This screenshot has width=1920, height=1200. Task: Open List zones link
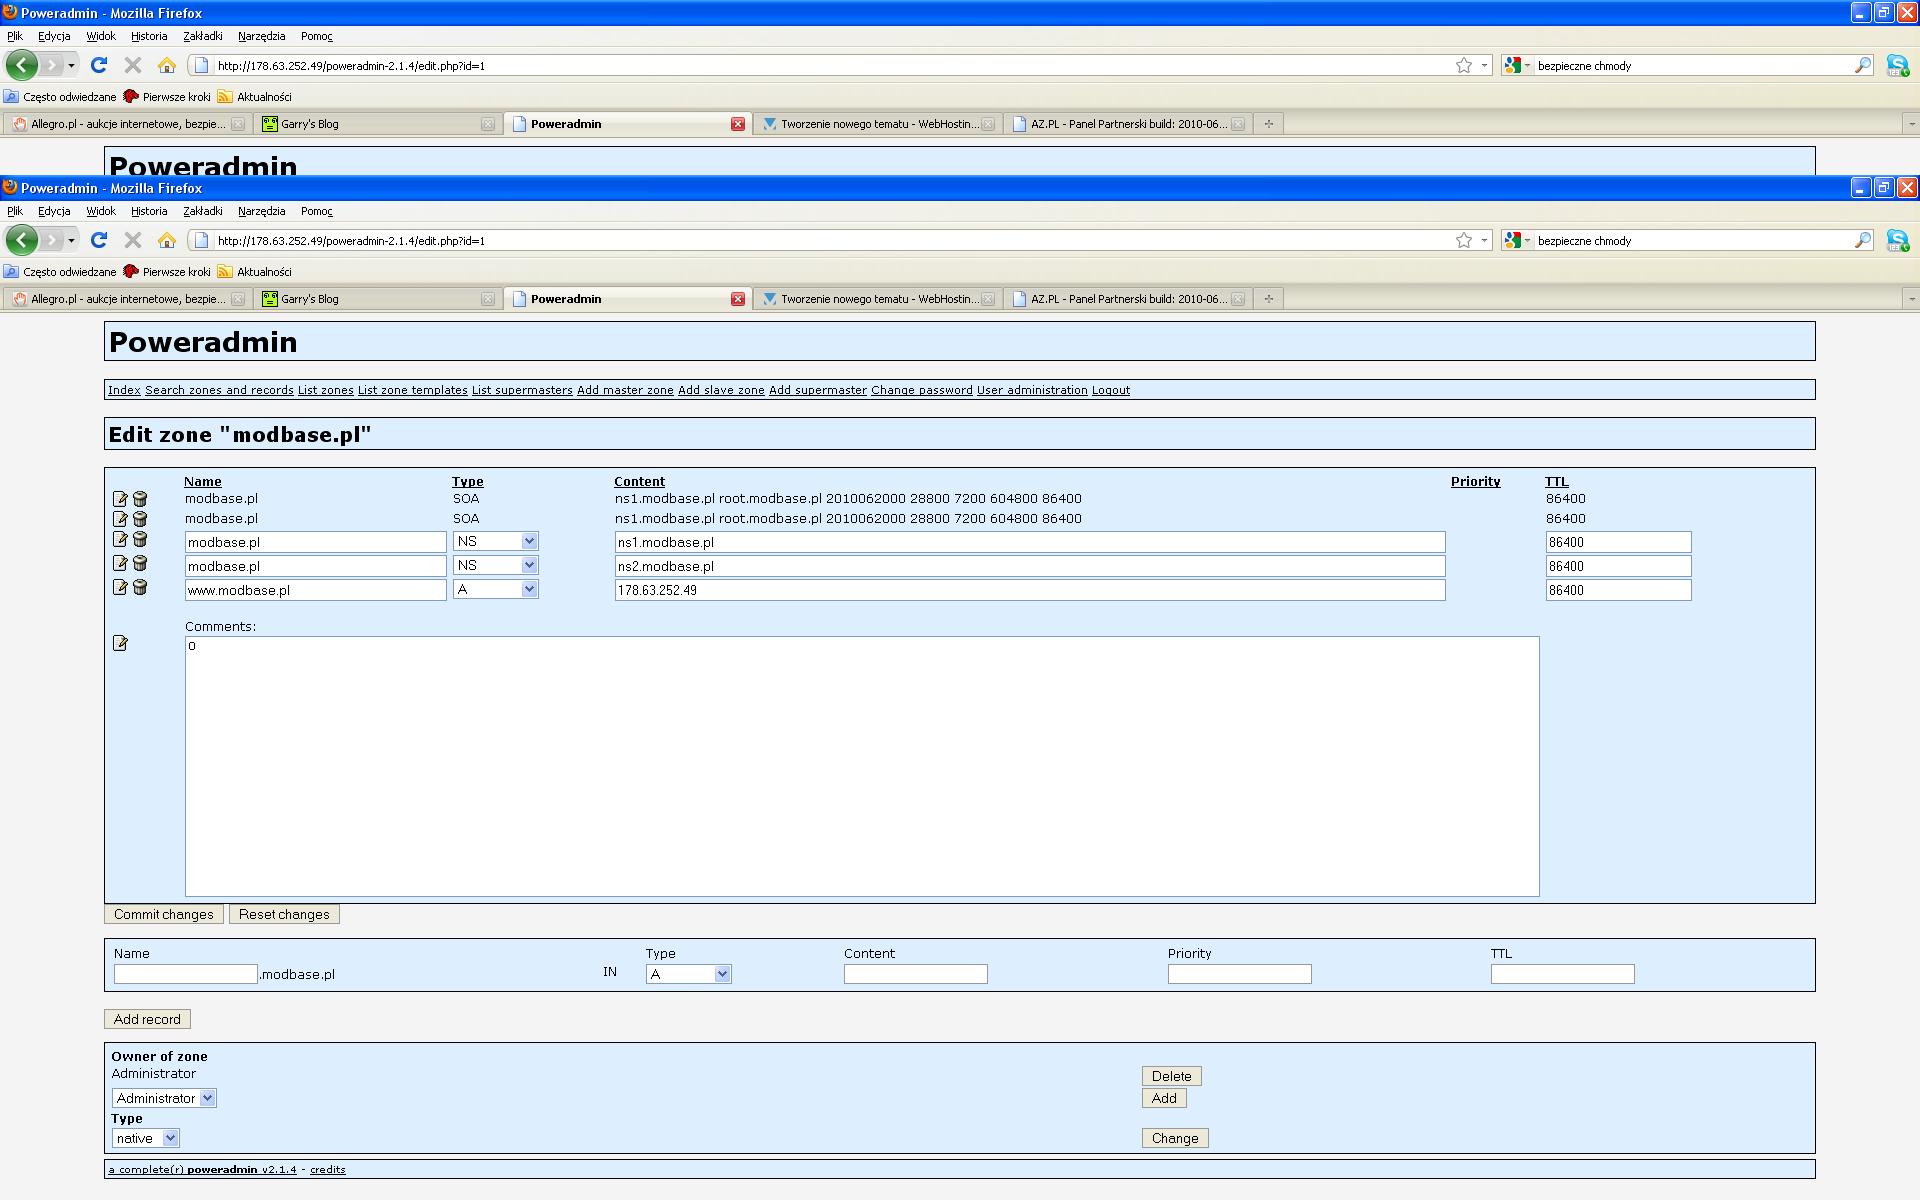326,390
